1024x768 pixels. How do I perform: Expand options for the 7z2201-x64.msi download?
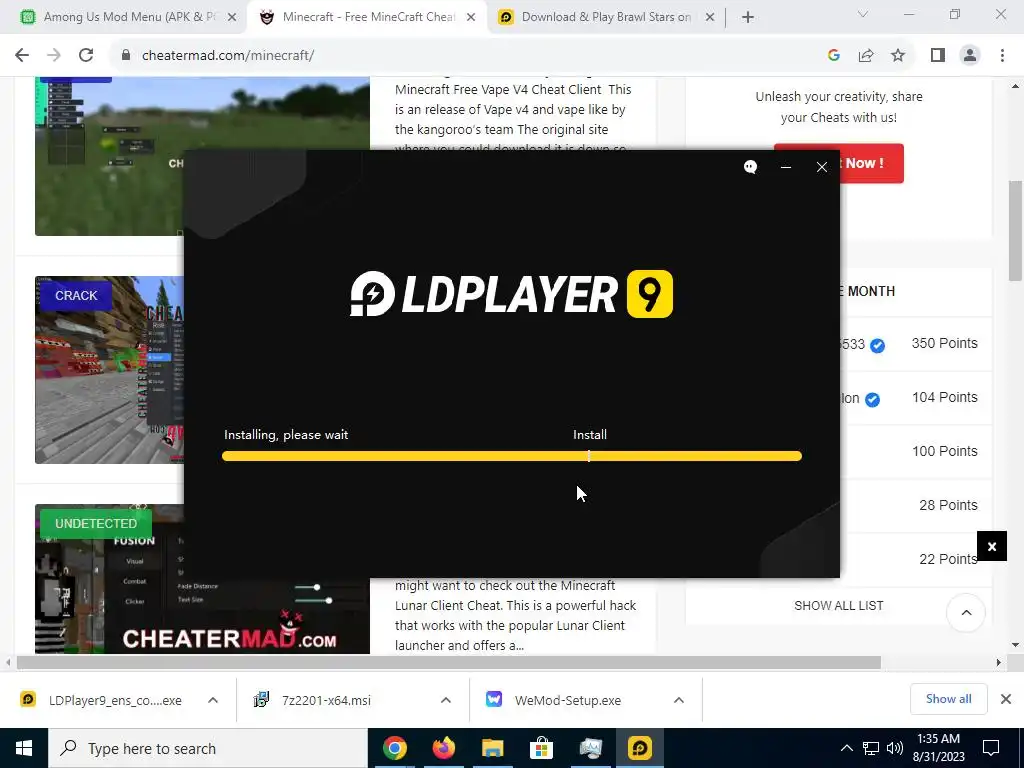pos(446,700)
